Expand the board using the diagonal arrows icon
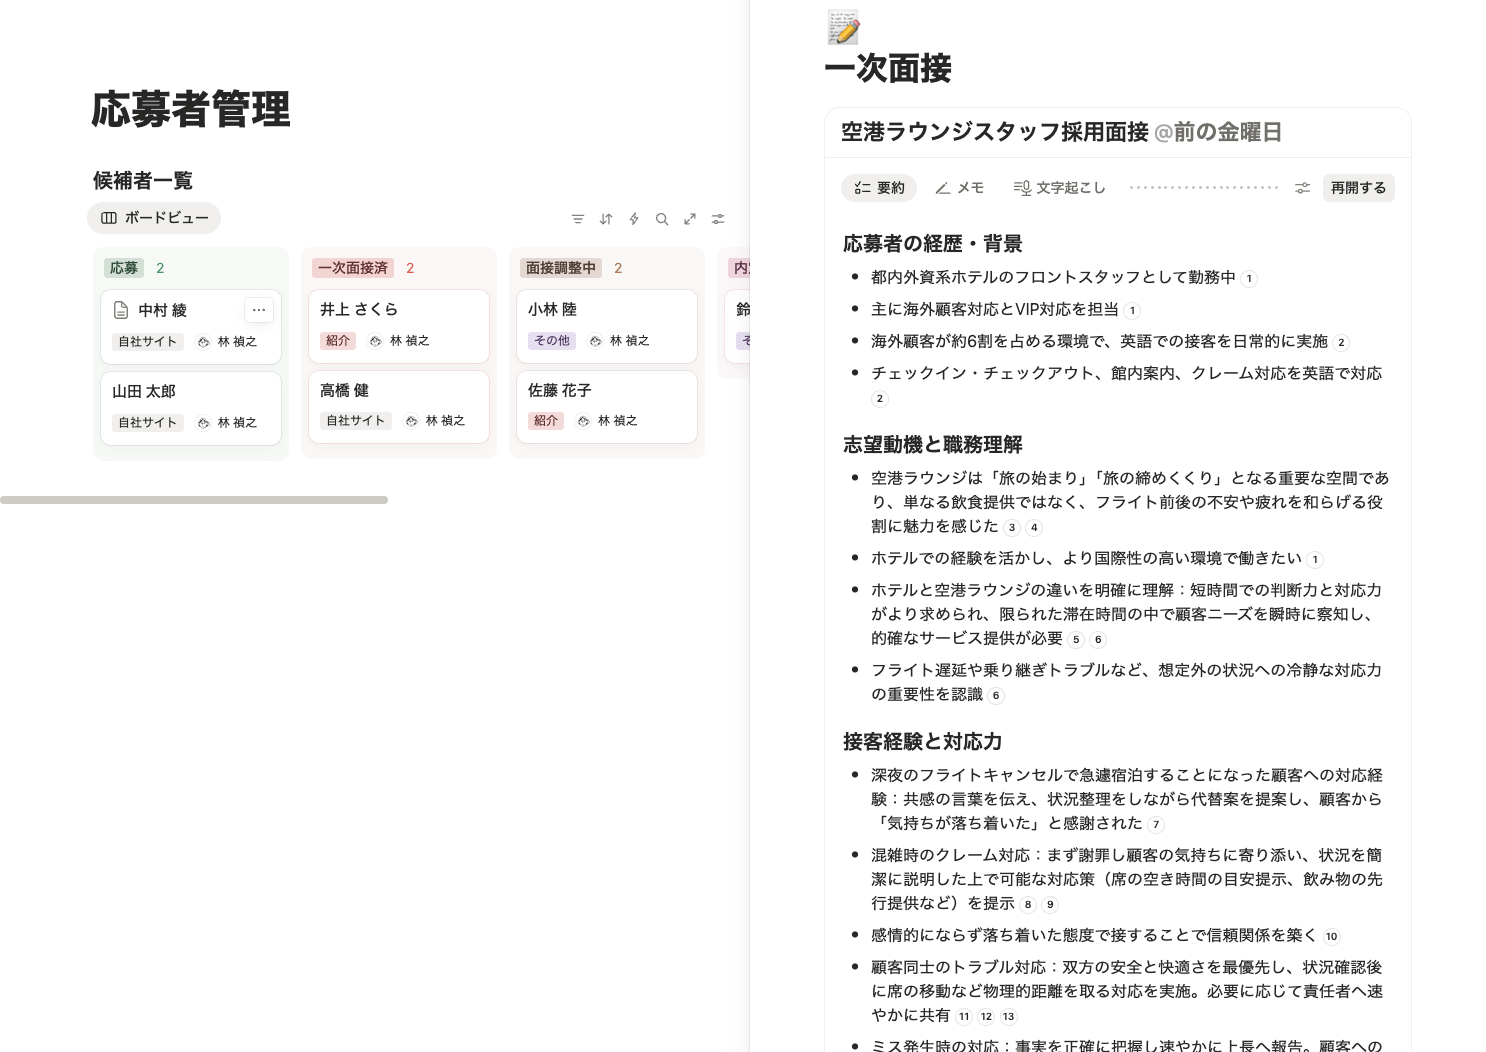This screenshot has height=1052, width=1486. tap(690, 218)
